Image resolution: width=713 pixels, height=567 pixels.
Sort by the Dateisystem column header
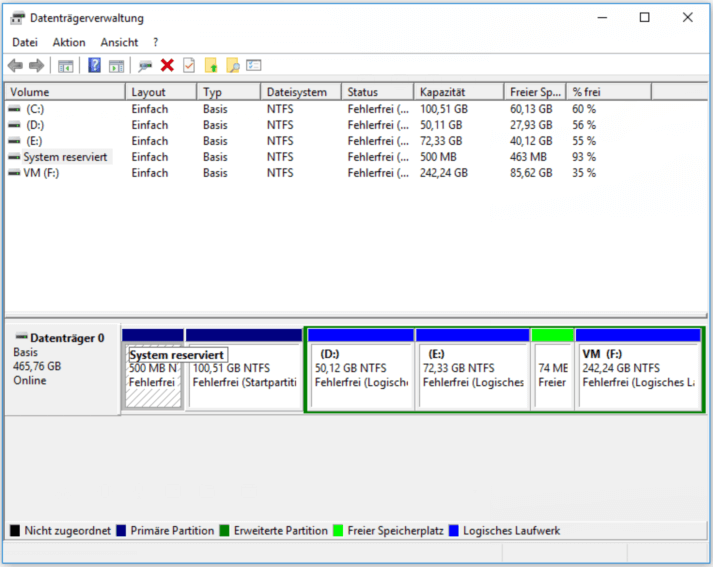coord(301,92)
